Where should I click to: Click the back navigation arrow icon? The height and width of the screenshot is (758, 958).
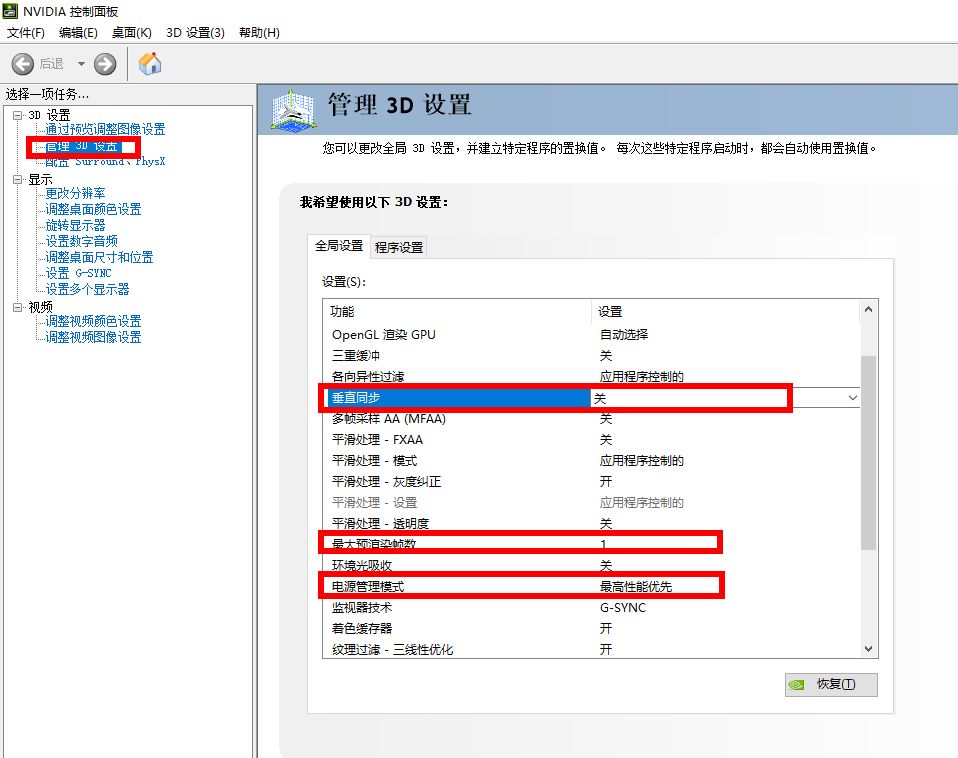(x=22, y=63)
